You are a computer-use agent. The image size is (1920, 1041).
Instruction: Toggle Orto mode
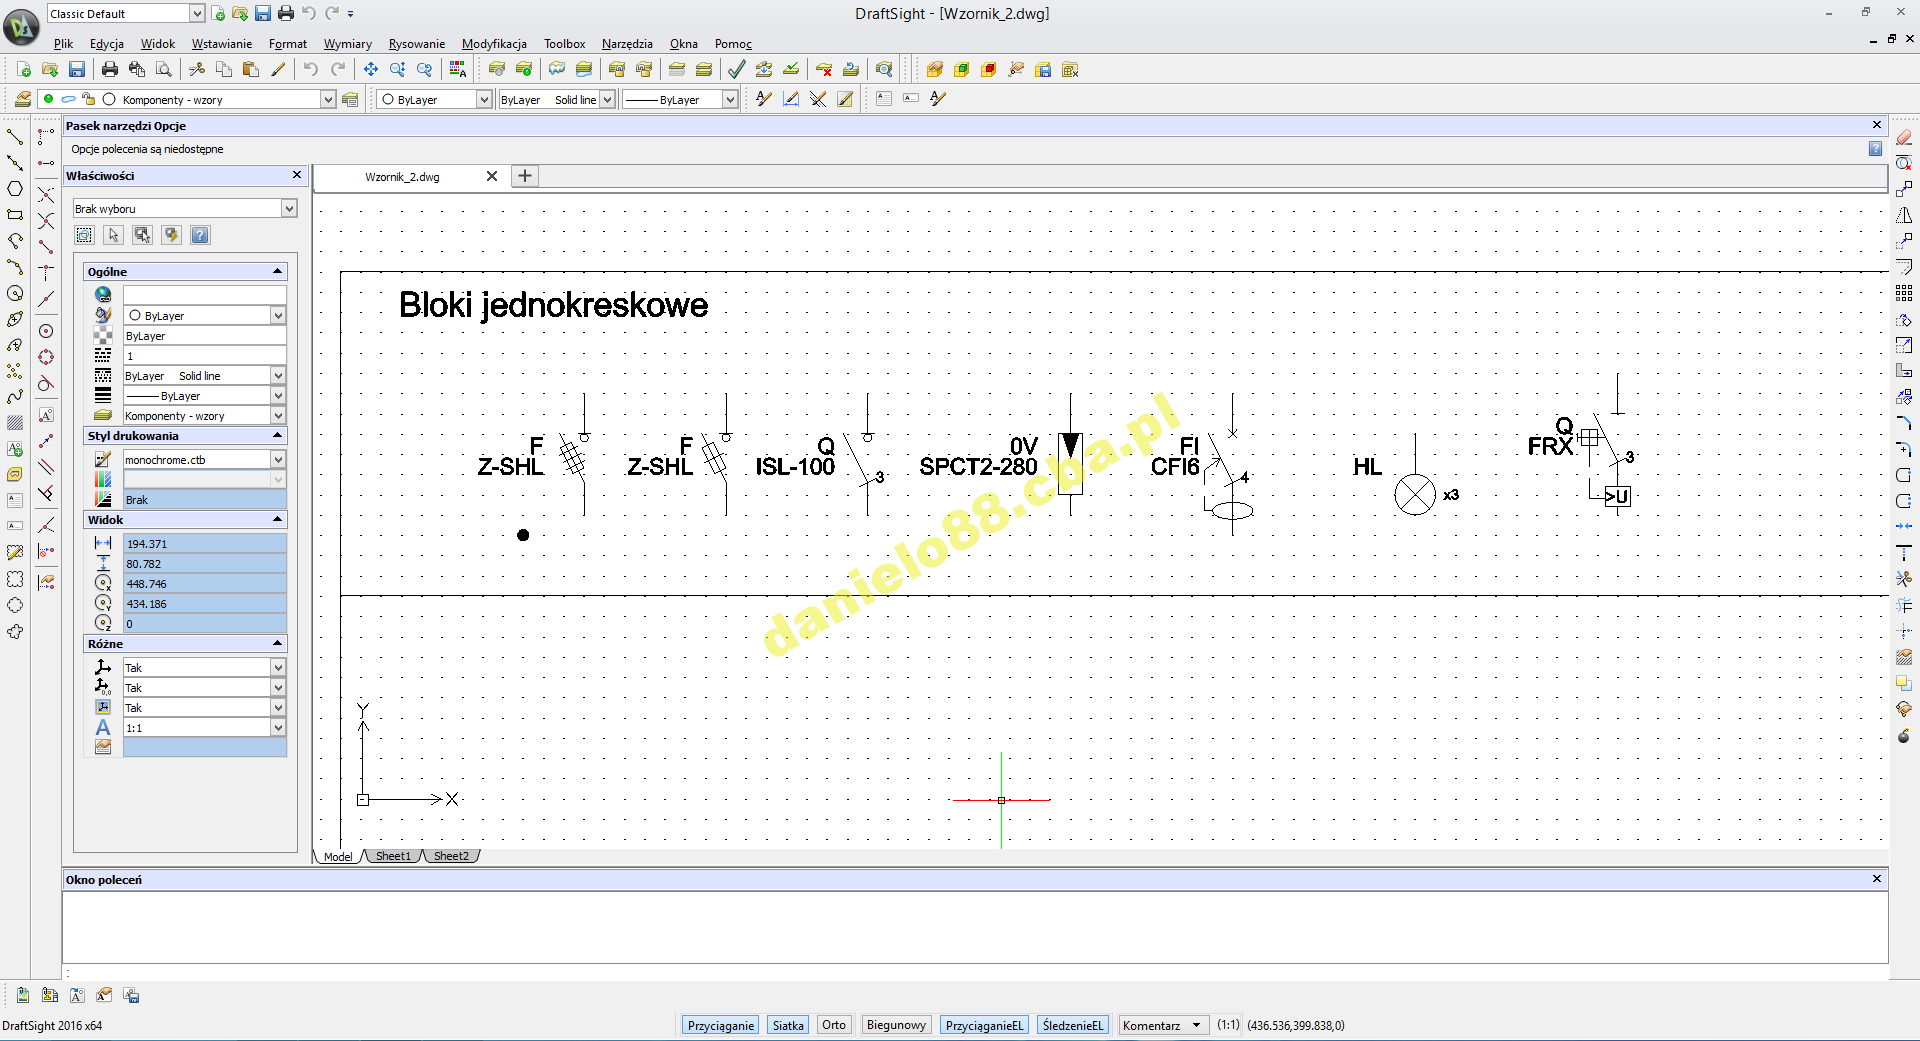[834, 1025]
